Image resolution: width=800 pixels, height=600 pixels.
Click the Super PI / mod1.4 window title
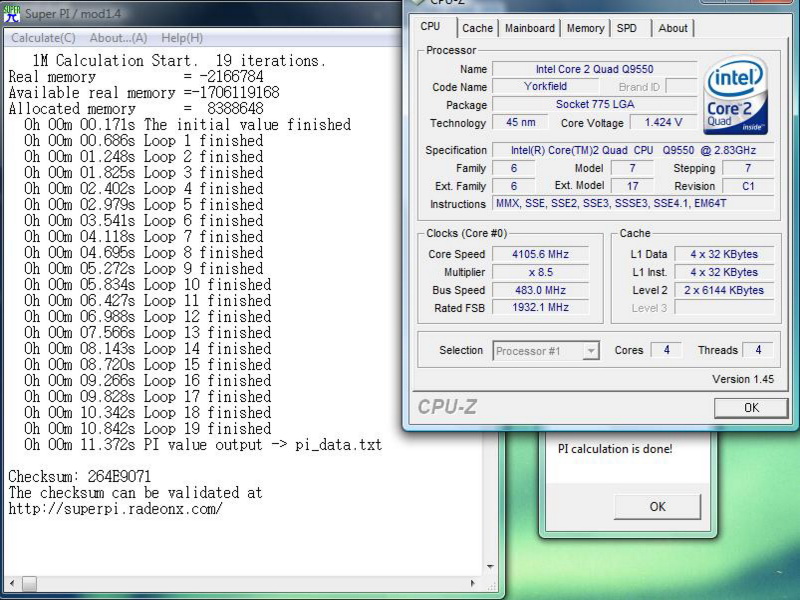[73, 14]
